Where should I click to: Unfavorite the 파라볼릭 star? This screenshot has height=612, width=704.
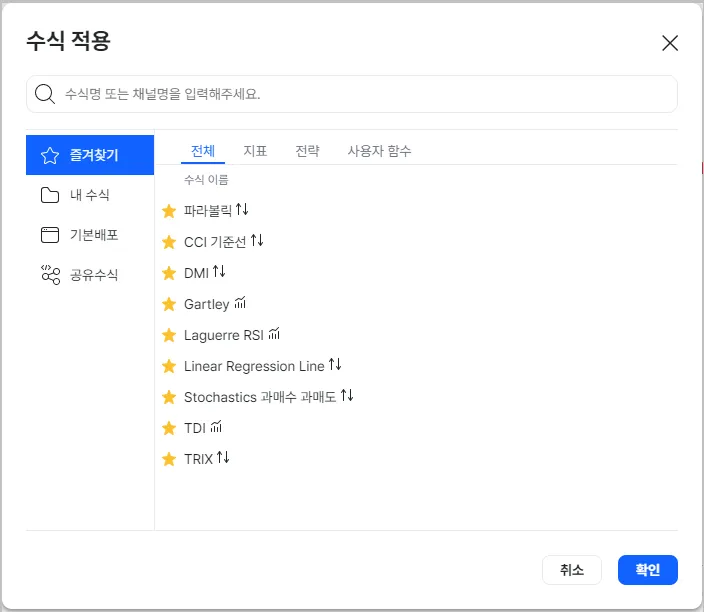[x=169, y=211]
